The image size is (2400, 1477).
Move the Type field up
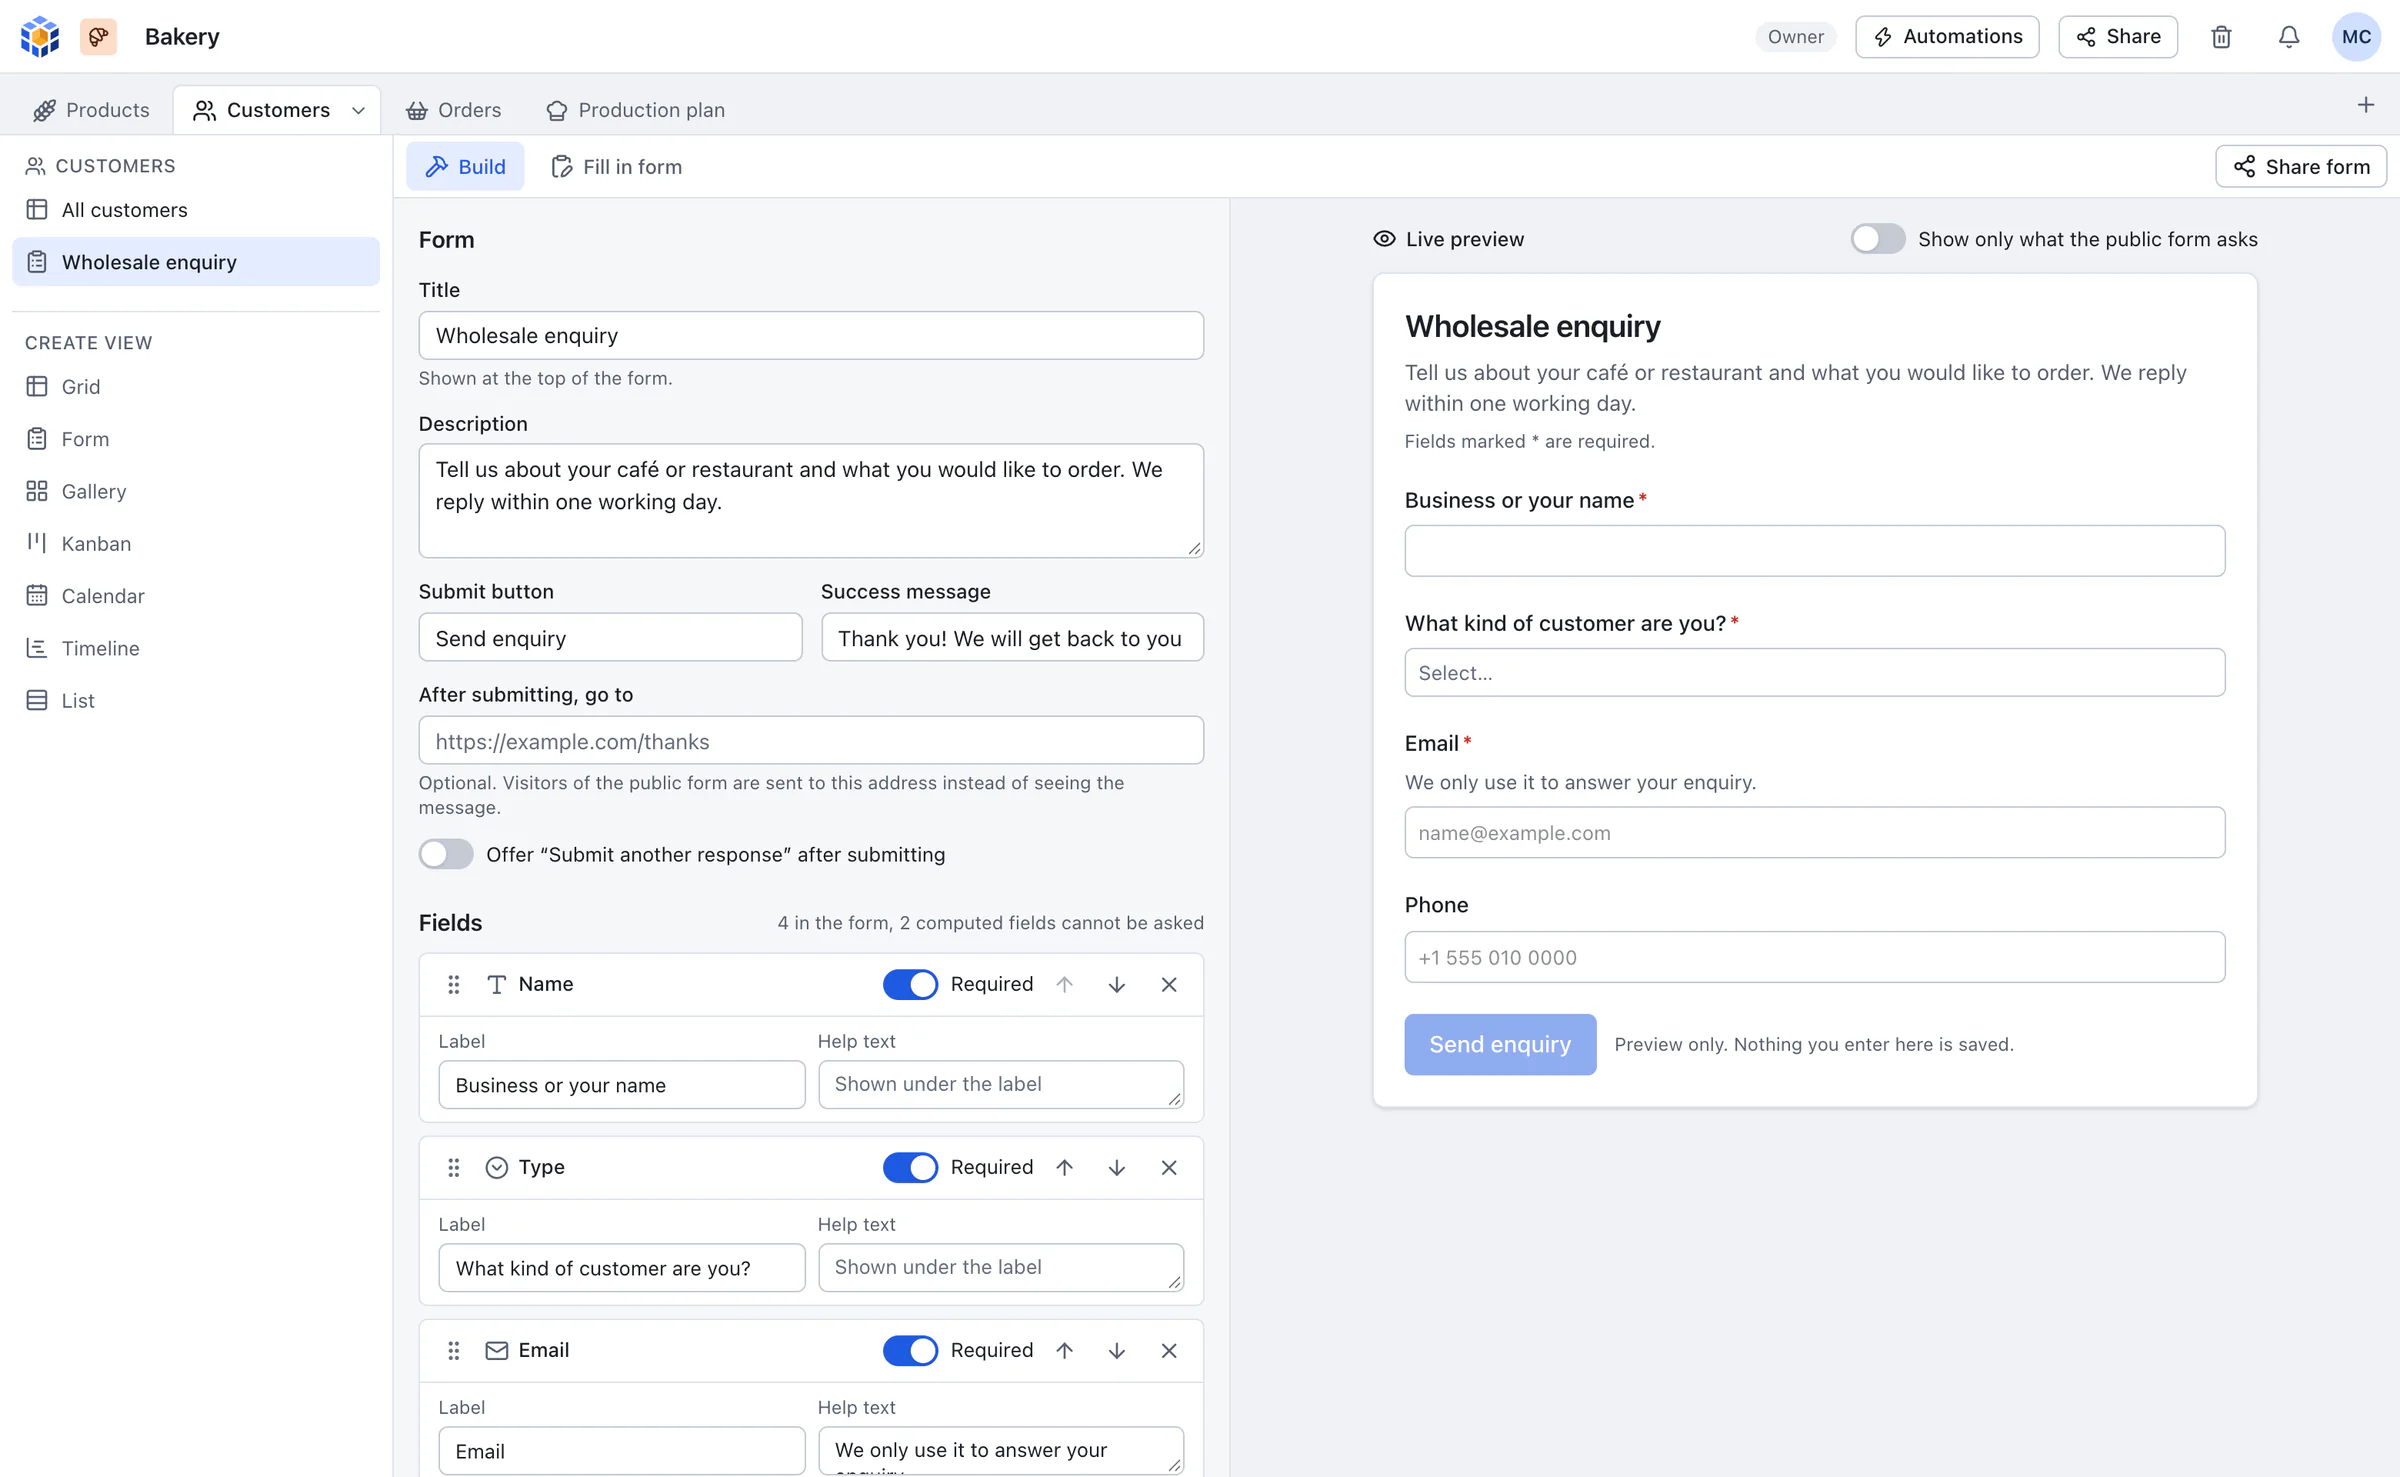pyautogui.click(x=1065, y=1168)
